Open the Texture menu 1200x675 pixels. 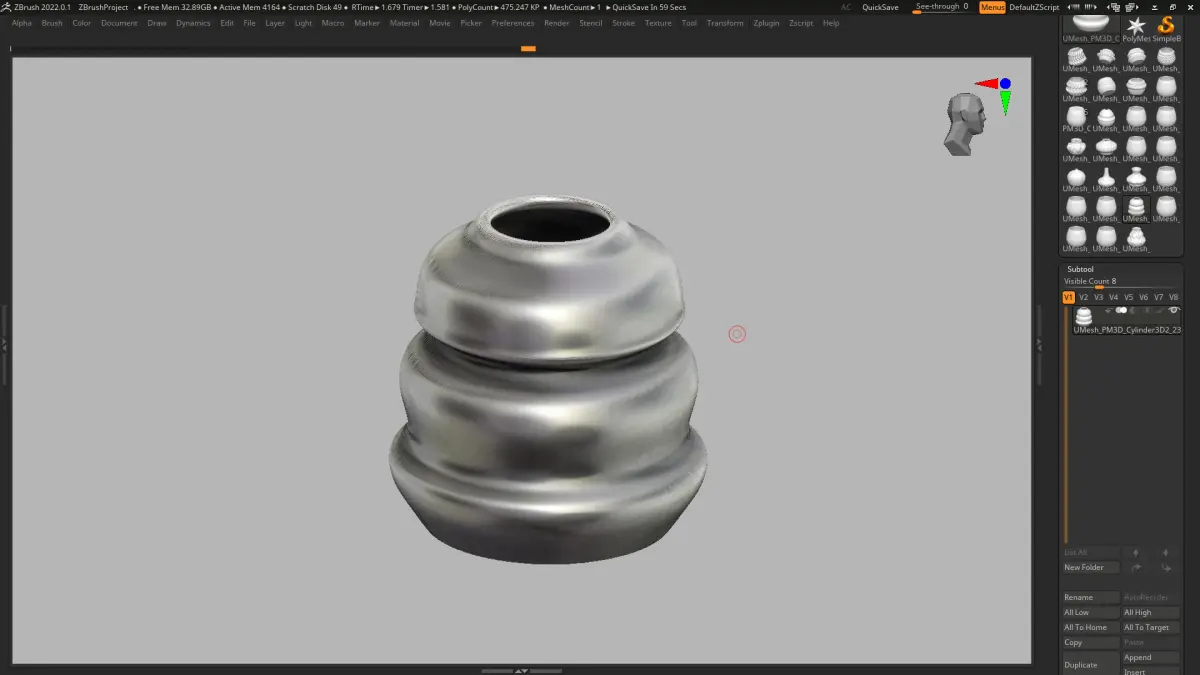[658, 23]
